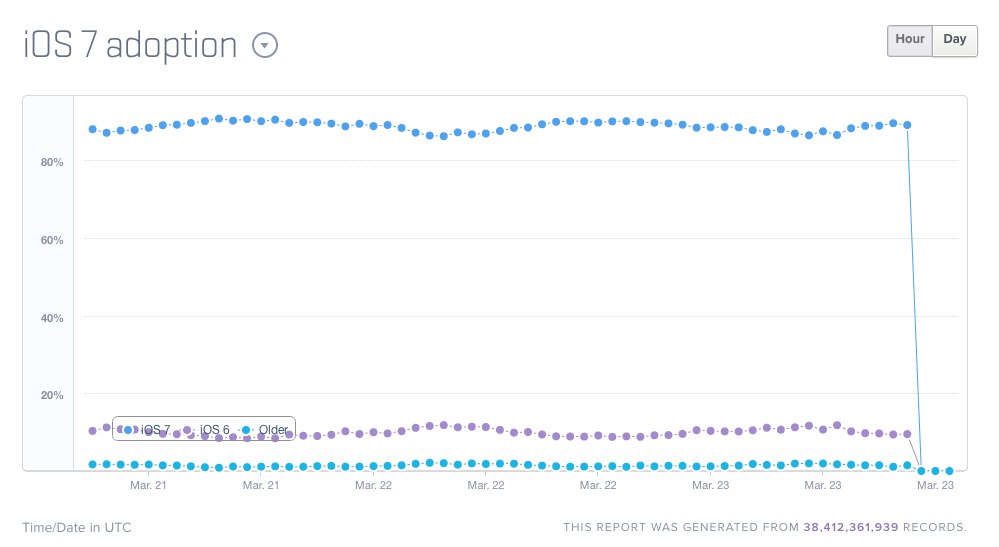Toggle the Older series in legend

(x=272, y=429)
